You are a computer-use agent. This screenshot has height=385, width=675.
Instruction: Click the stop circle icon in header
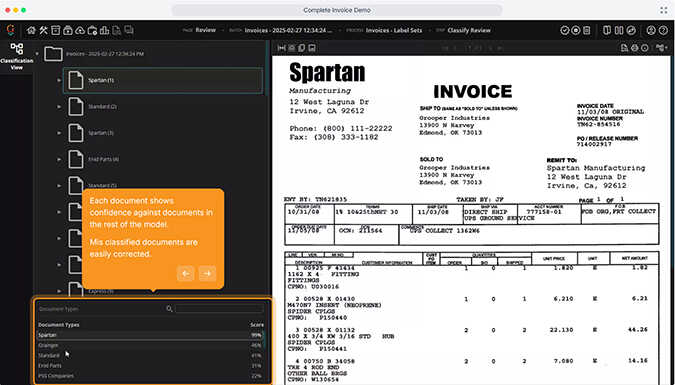coord(576,31)
